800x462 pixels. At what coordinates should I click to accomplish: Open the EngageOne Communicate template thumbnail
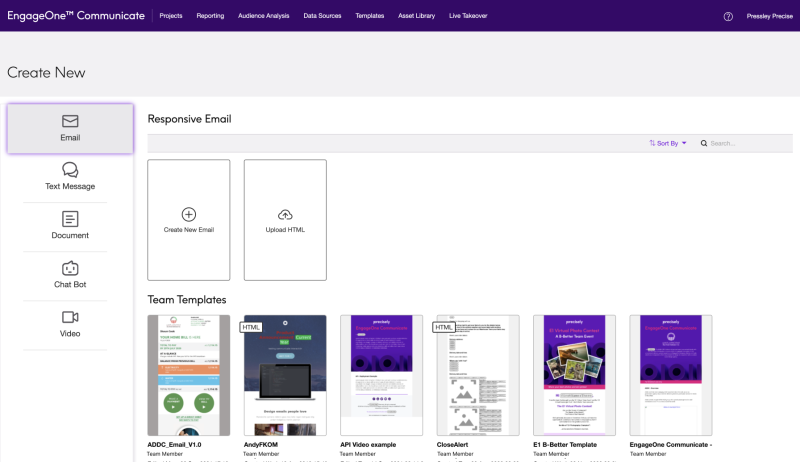click(671, 375)
